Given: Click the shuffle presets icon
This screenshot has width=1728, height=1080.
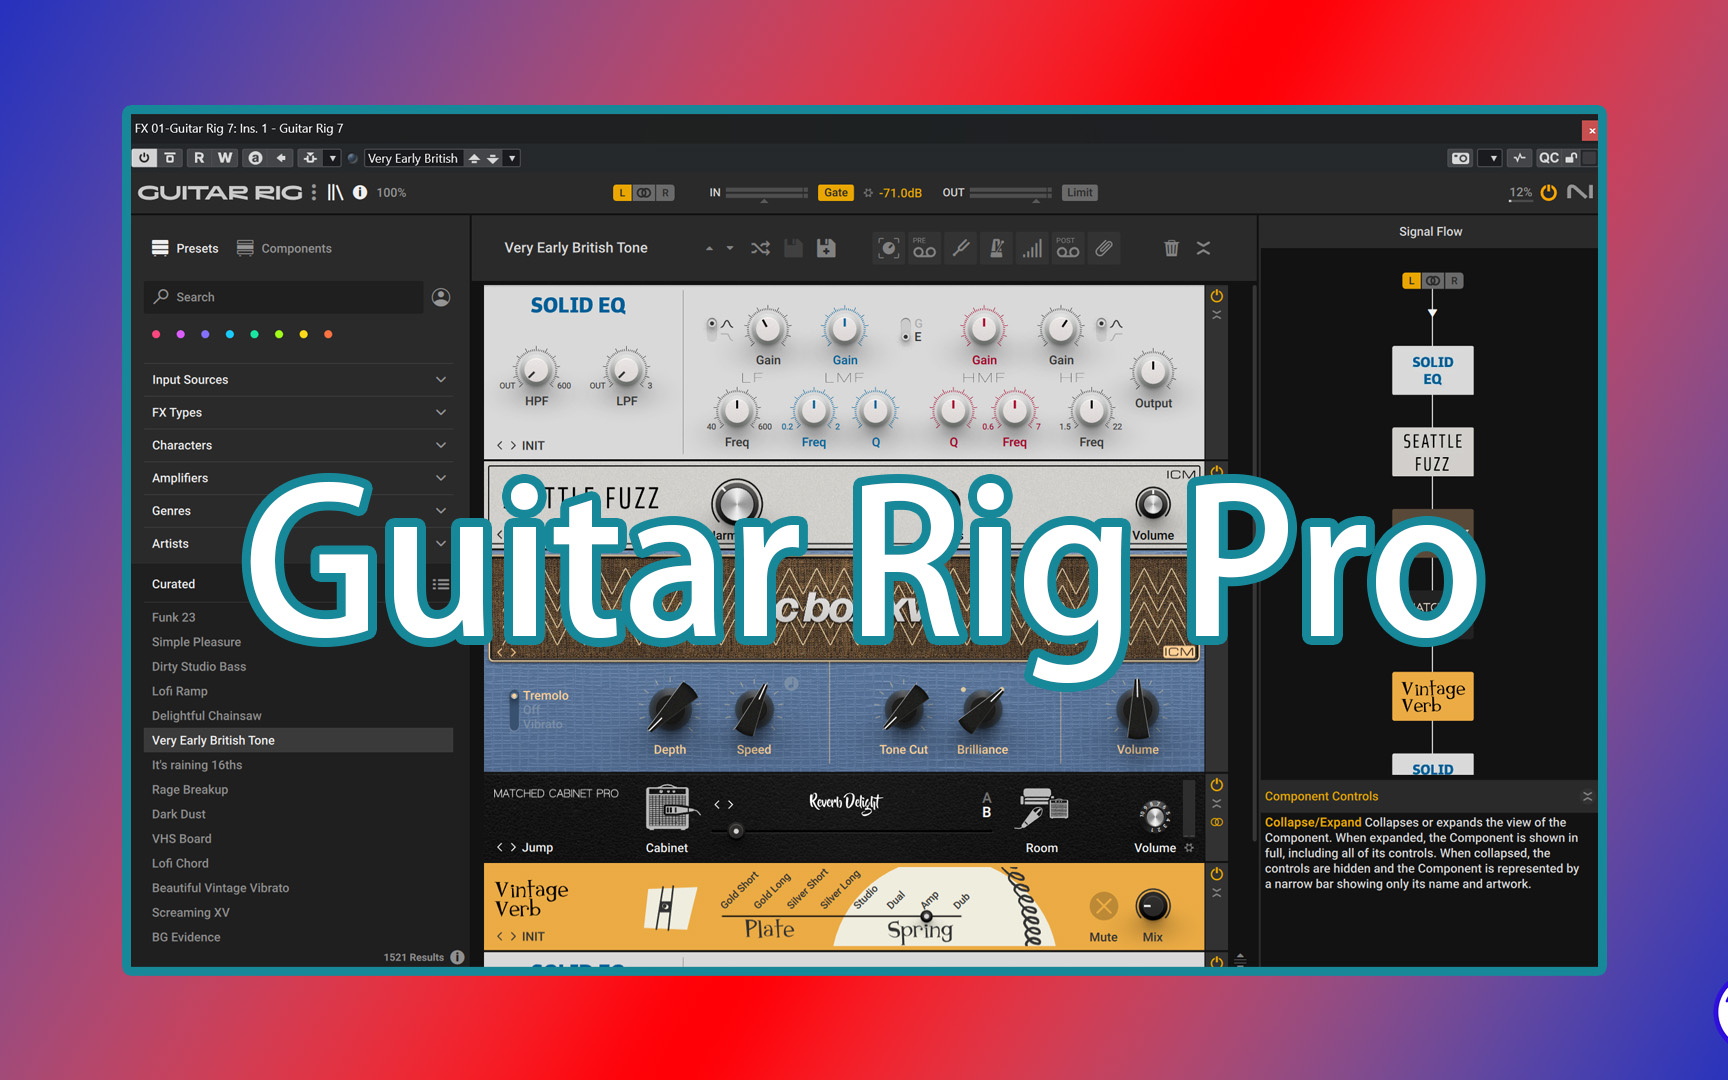Looking at the screenshot, I should pyautogui.click(x=761, y=248).
